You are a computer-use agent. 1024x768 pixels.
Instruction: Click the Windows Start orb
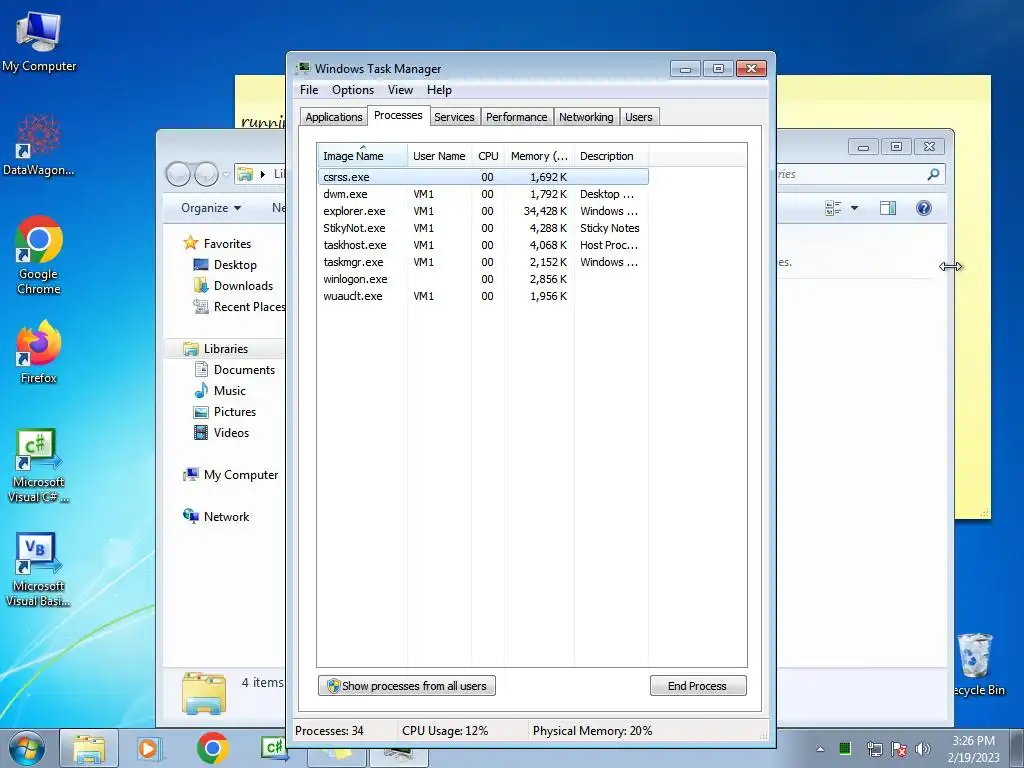click(27, 748)
